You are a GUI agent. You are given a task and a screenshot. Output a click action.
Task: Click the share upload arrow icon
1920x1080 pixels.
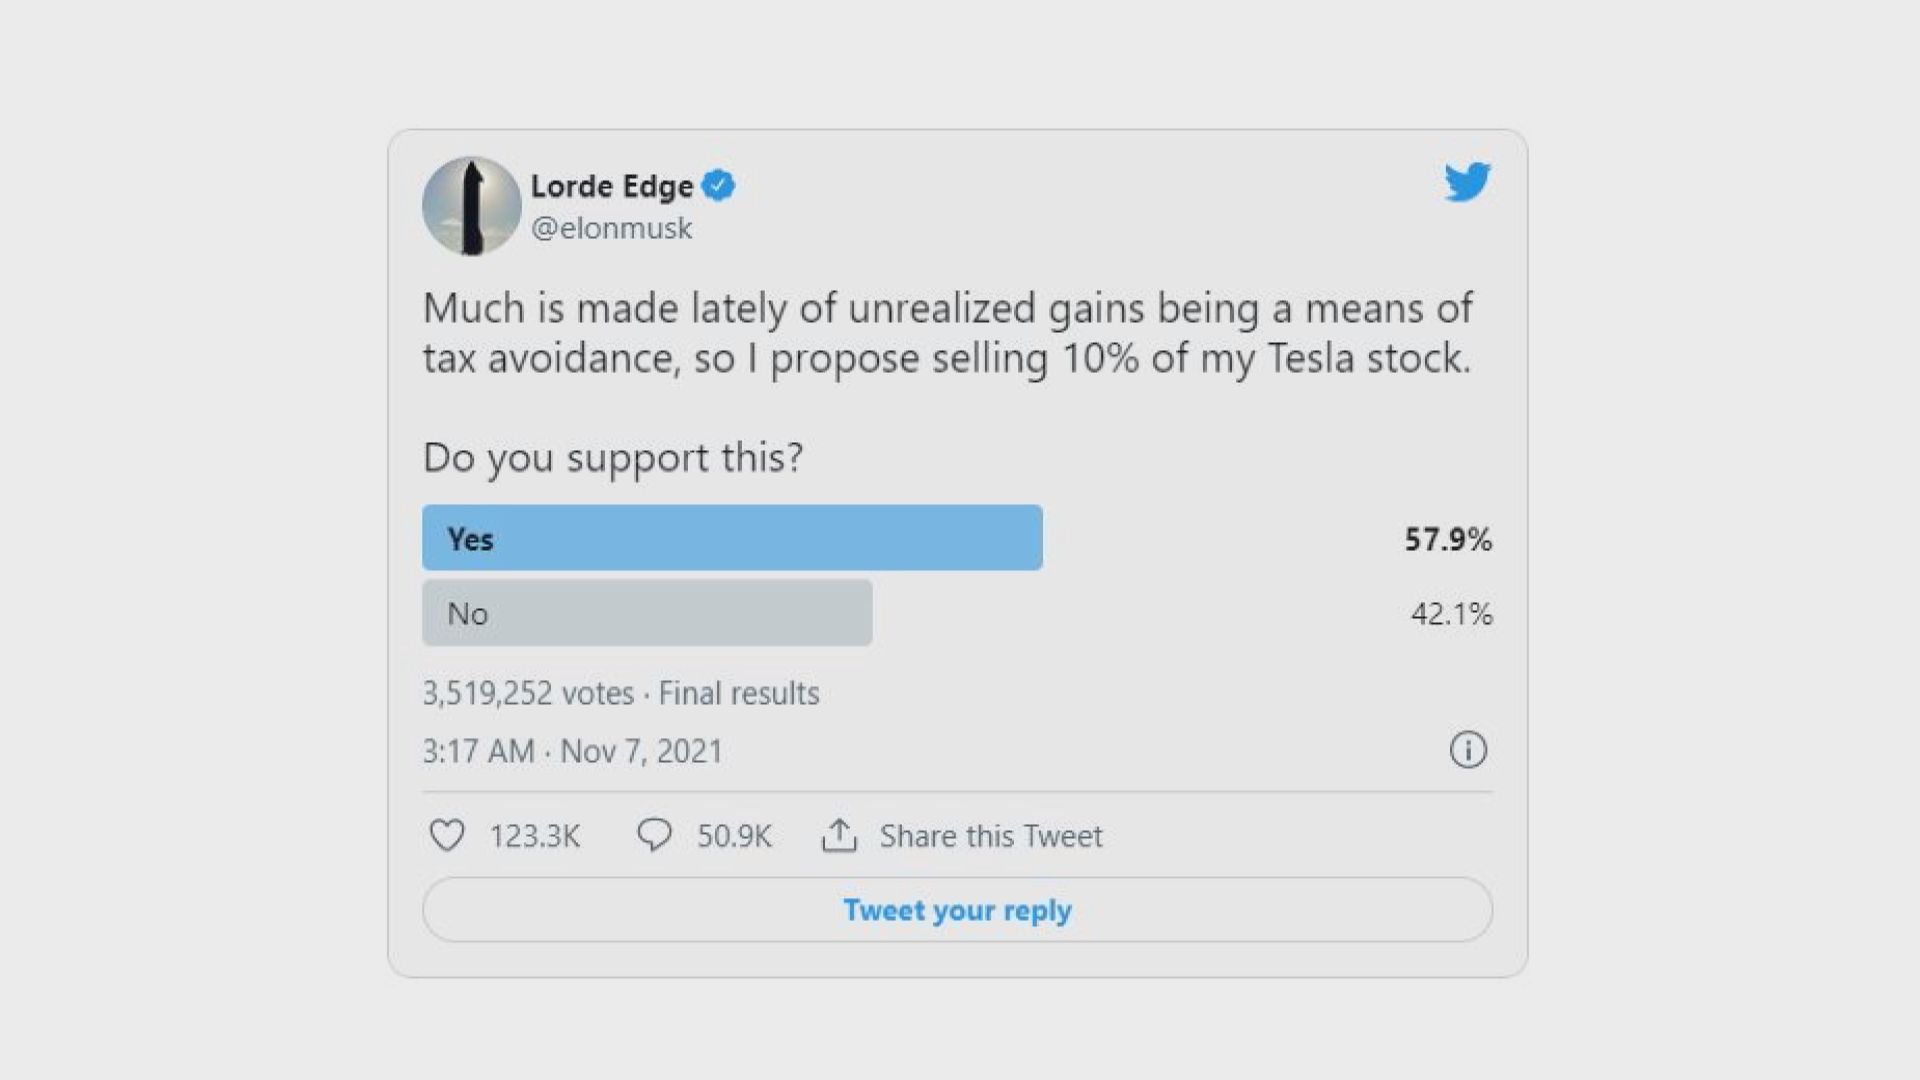pos(839,835)
